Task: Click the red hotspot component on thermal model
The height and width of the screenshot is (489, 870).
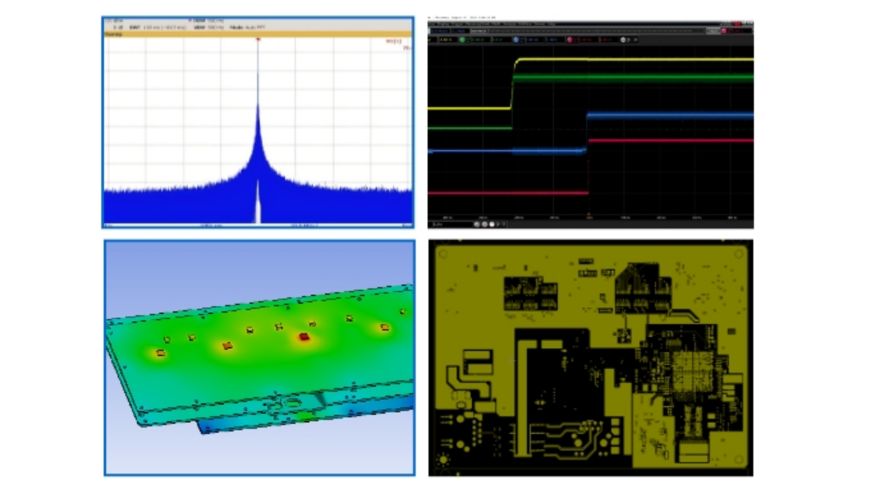Action: coord(302,337)
